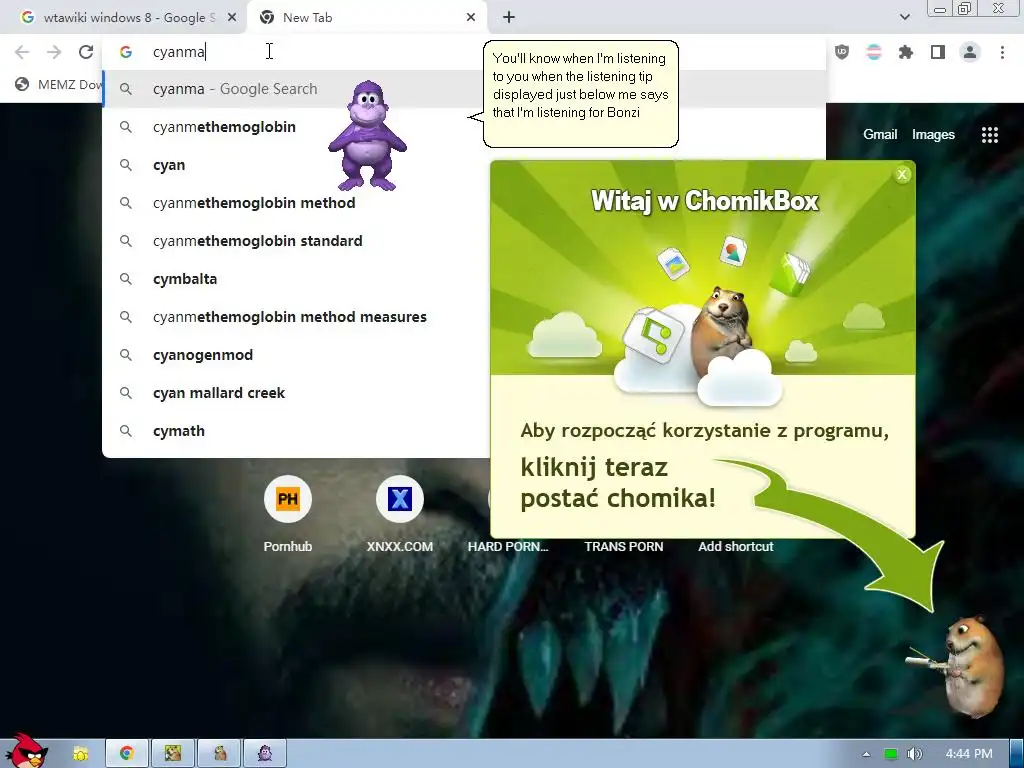Open the BonziBuddy taskbar button
The height and width of the screenshot is (768, 1024).
click(x=265, y=754)
